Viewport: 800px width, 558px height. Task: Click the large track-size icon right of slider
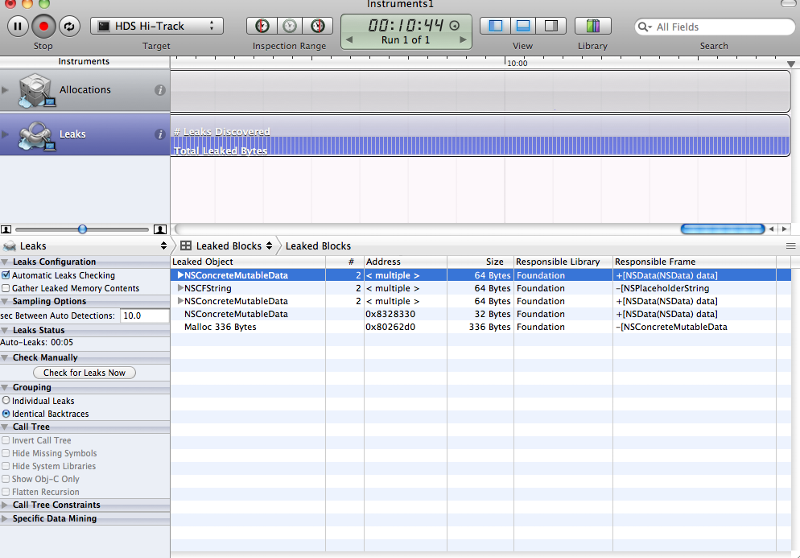pos(160,230)
